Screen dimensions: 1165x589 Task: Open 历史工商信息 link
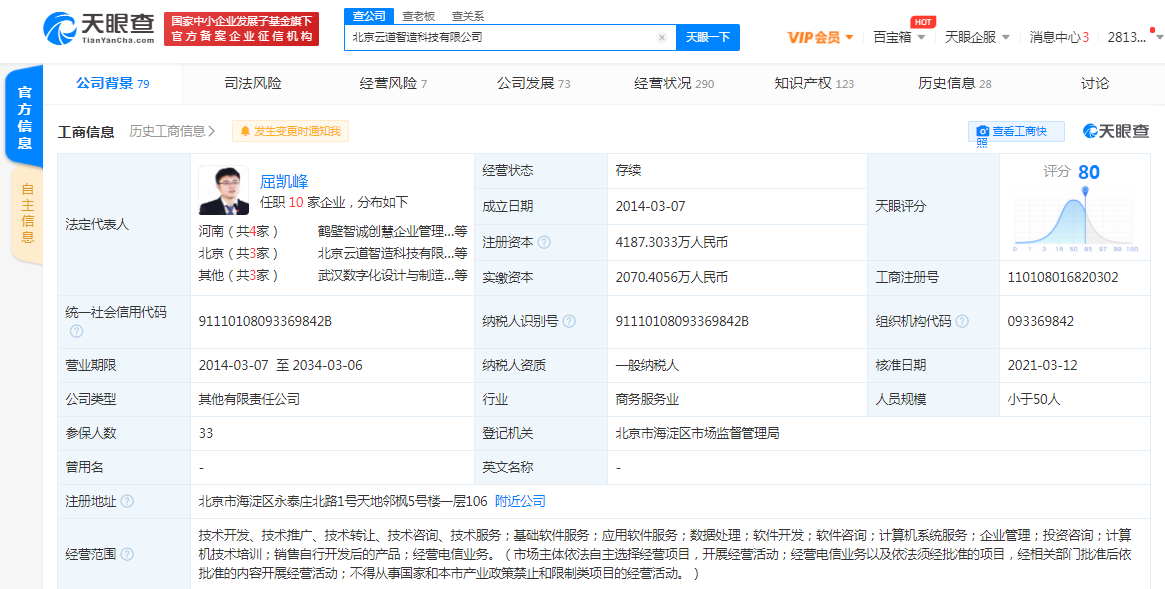172,131
